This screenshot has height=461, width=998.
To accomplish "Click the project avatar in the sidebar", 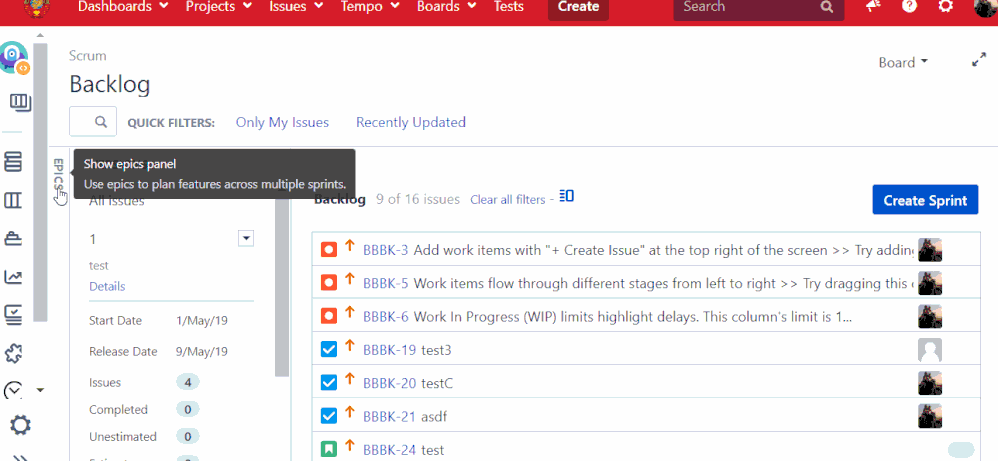I will tap(15, 58).
